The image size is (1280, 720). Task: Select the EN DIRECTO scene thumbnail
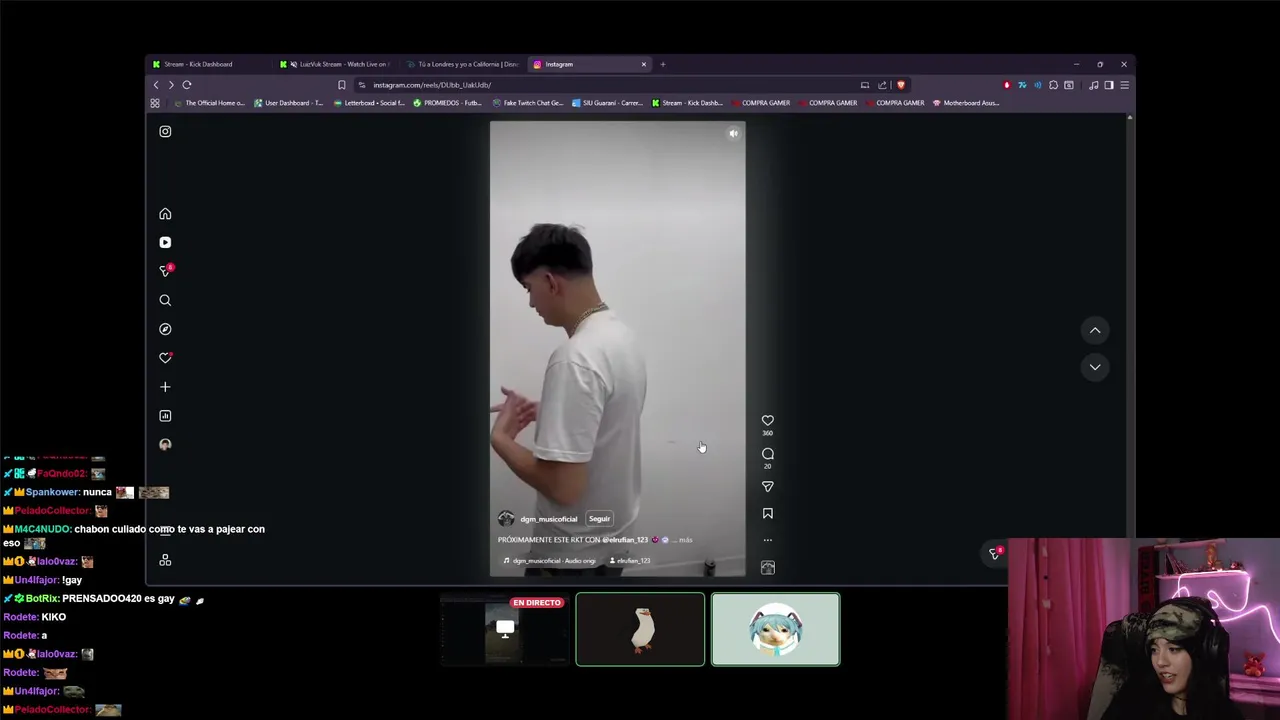pyautogui.click(x=505, y=629)
